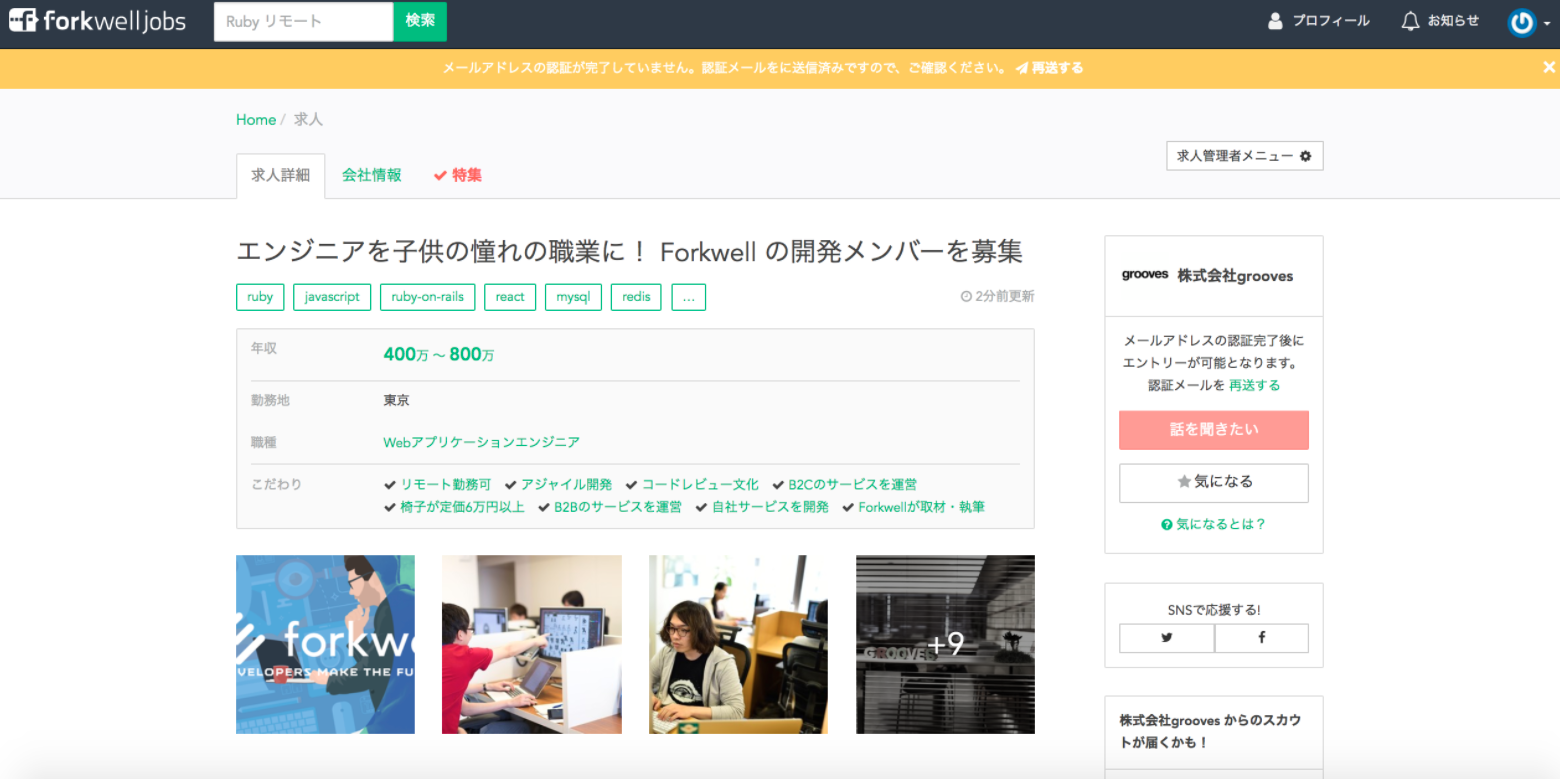The width and height of the screenshot is (1560, 779).
Task: Click the ruby-on-rails tag
Action: 428,297
